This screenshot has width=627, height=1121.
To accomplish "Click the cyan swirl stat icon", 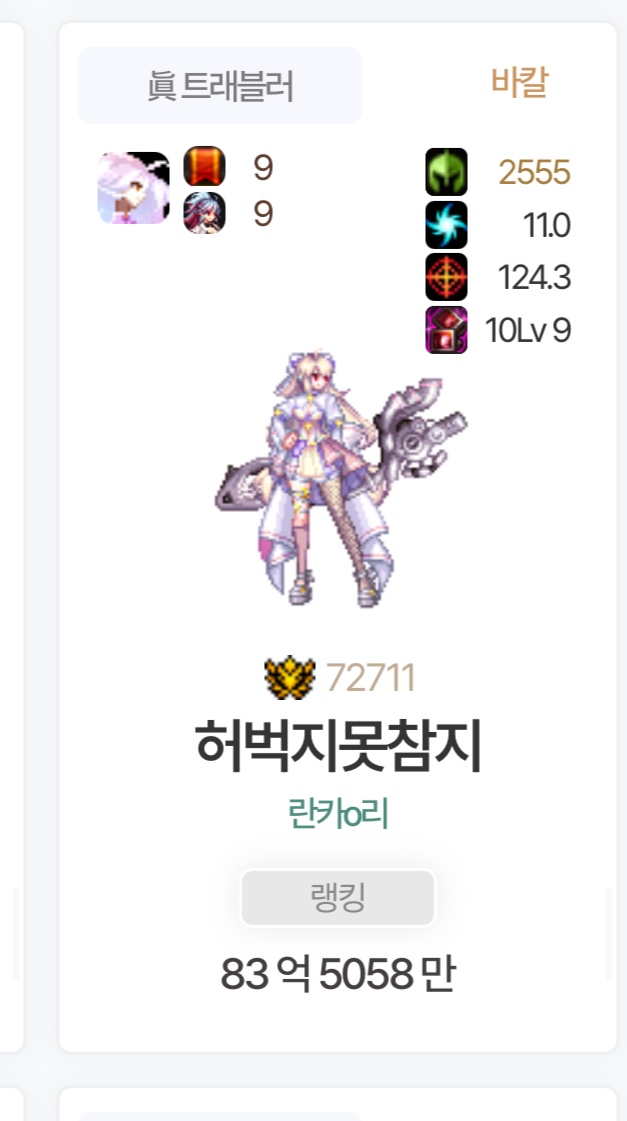I will pyautogui.click(x=446, y=225).
